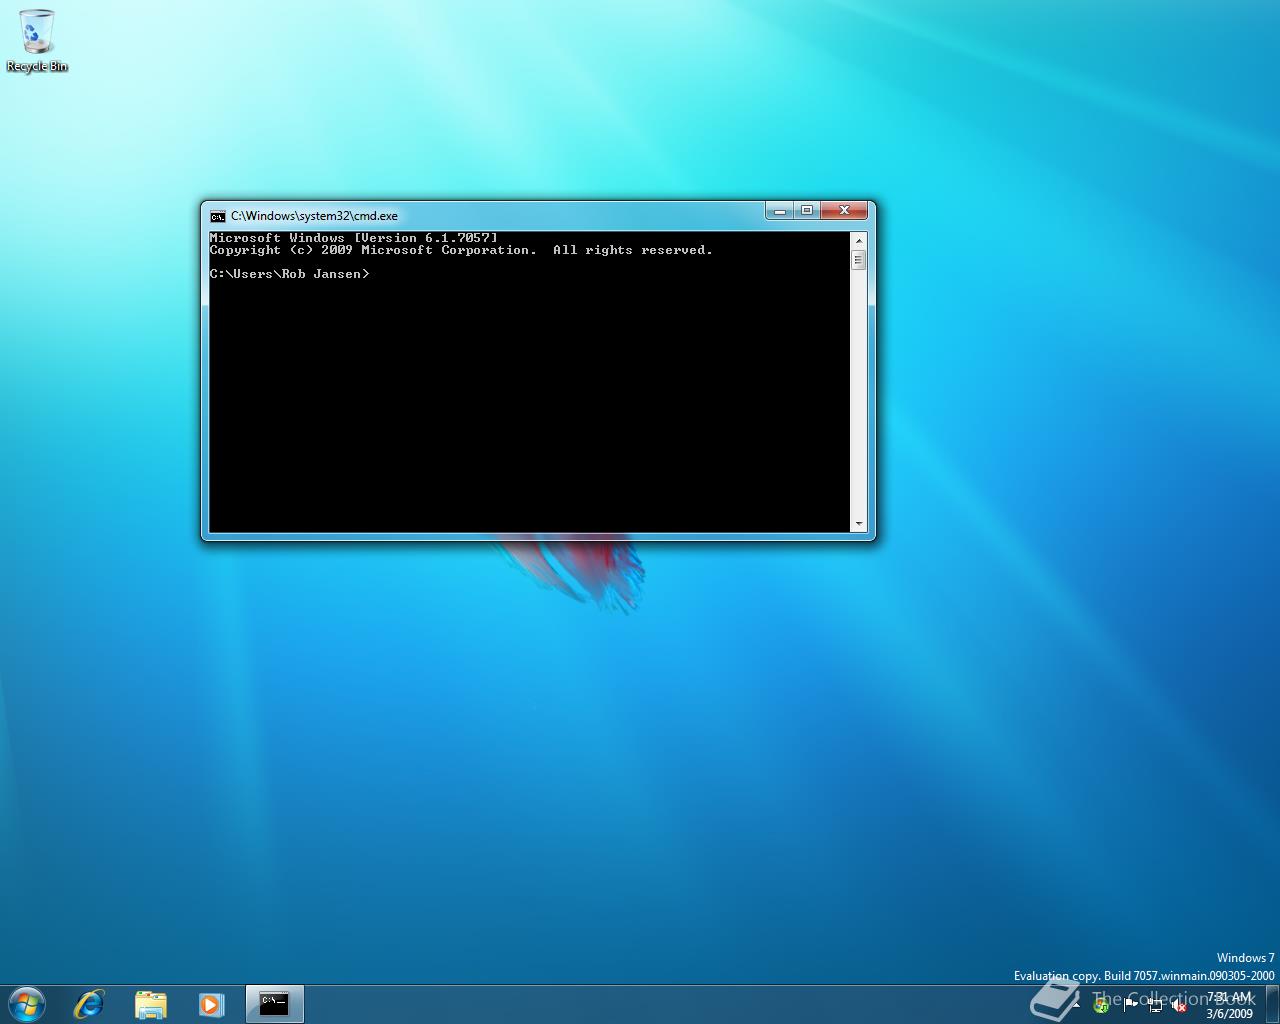Click the console scrollbar up arrow

858,241
